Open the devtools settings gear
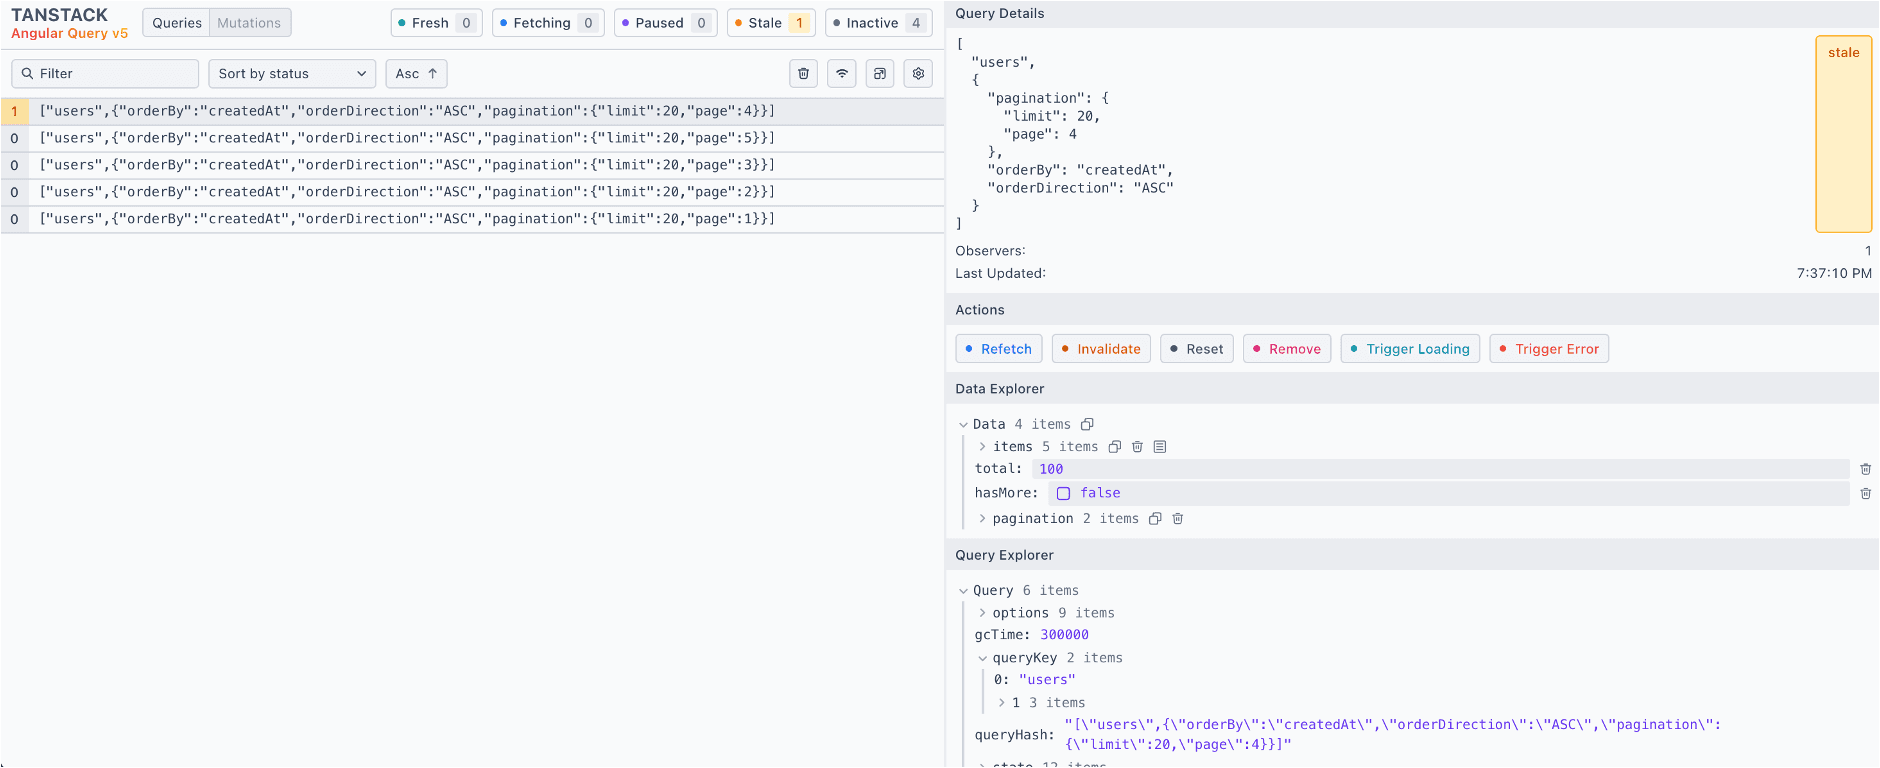Screen dimensions: 1880x768 coord(918,73)
